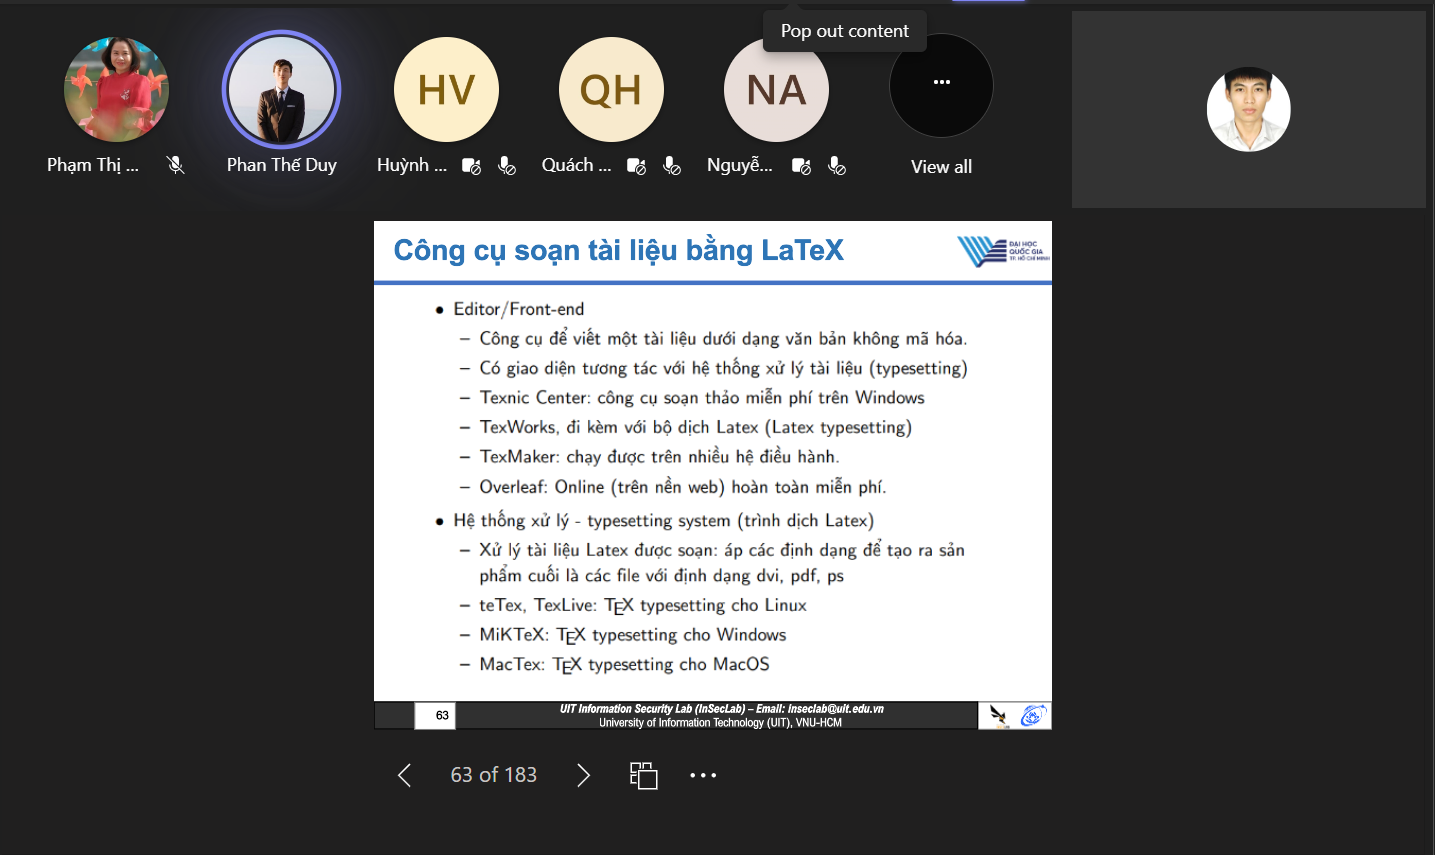The height and width of the screenshot is (855, 1435).
Task: Go back a slide with the left arrow
Action: 404,775
